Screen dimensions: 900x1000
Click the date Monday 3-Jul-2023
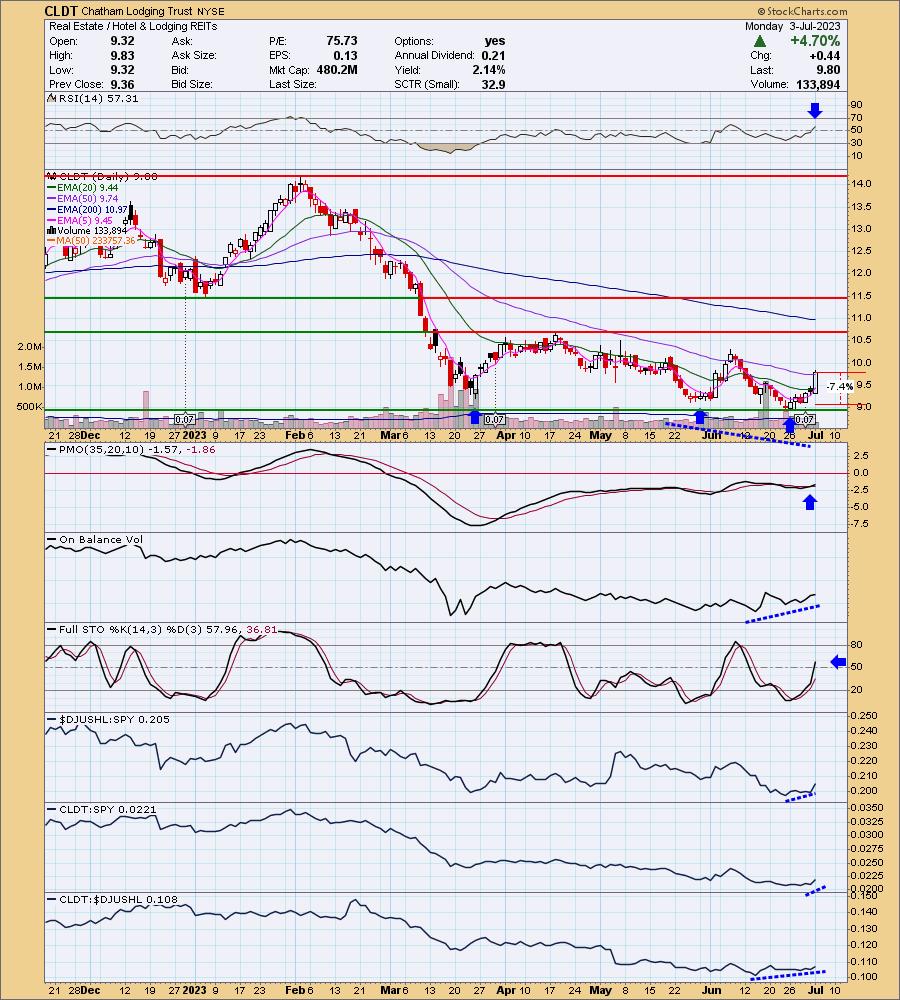[x=793, y=26]
